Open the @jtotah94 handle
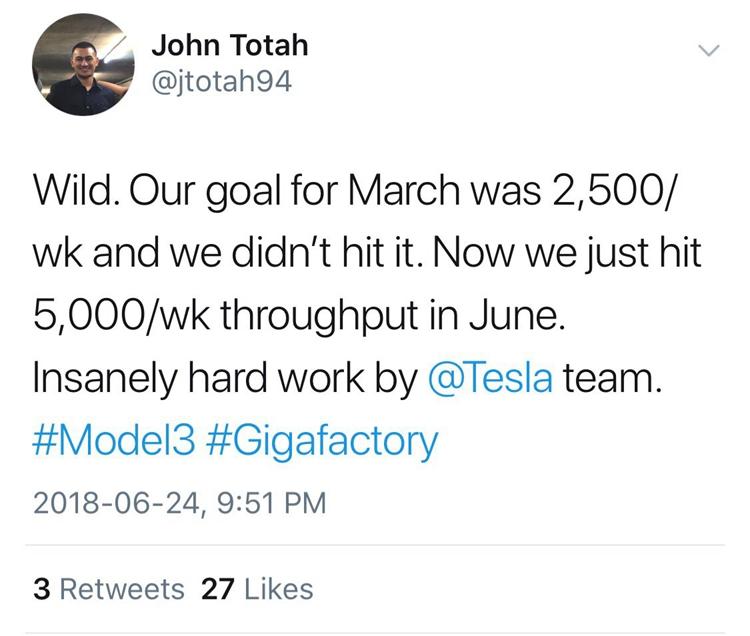 pyautogui.click(x=221, y=82)
